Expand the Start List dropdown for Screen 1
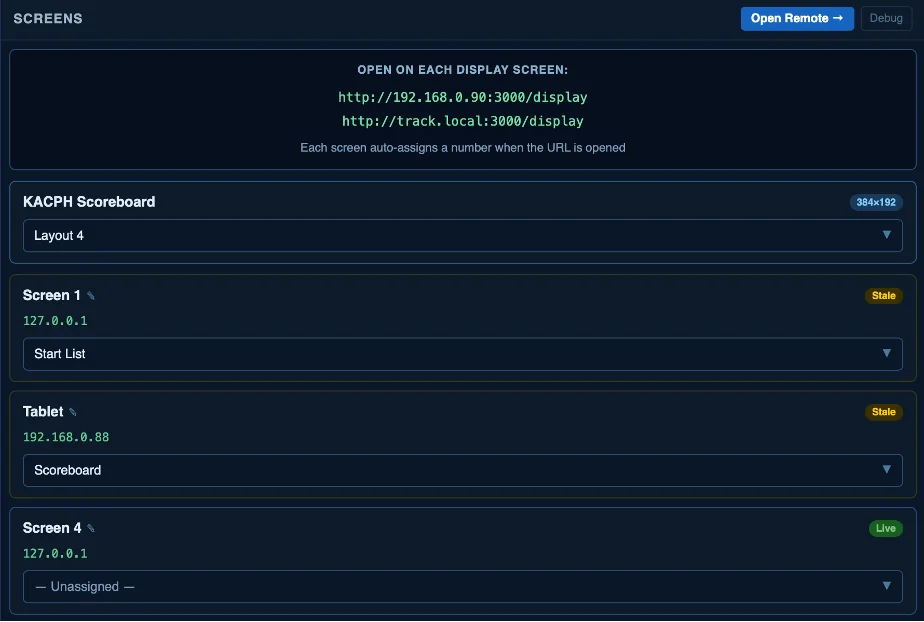 point(463,354)
